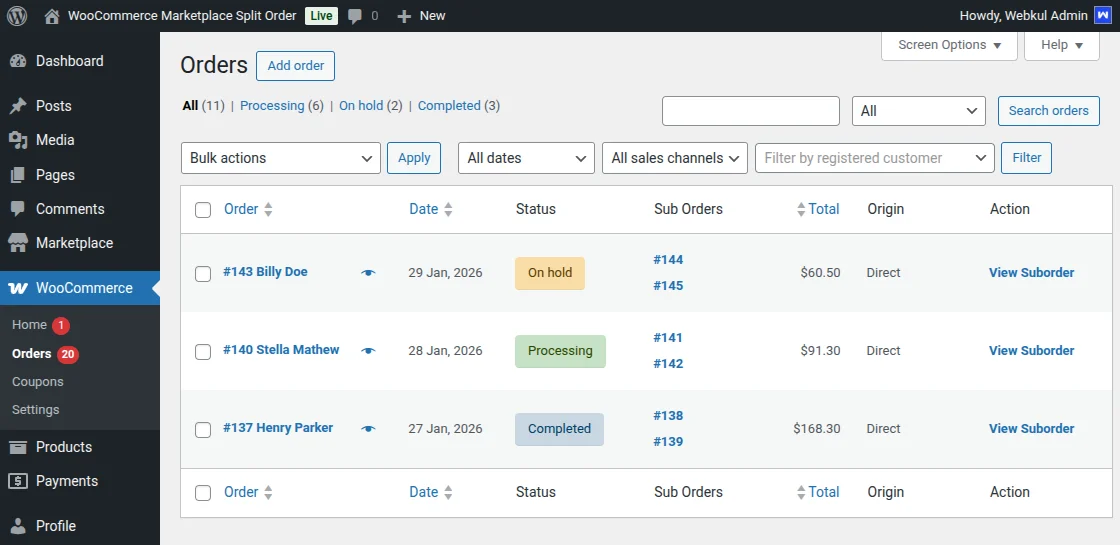Sort by Order column header arrows
This screenshot has height=545, width=1120.
pos(269,209)
